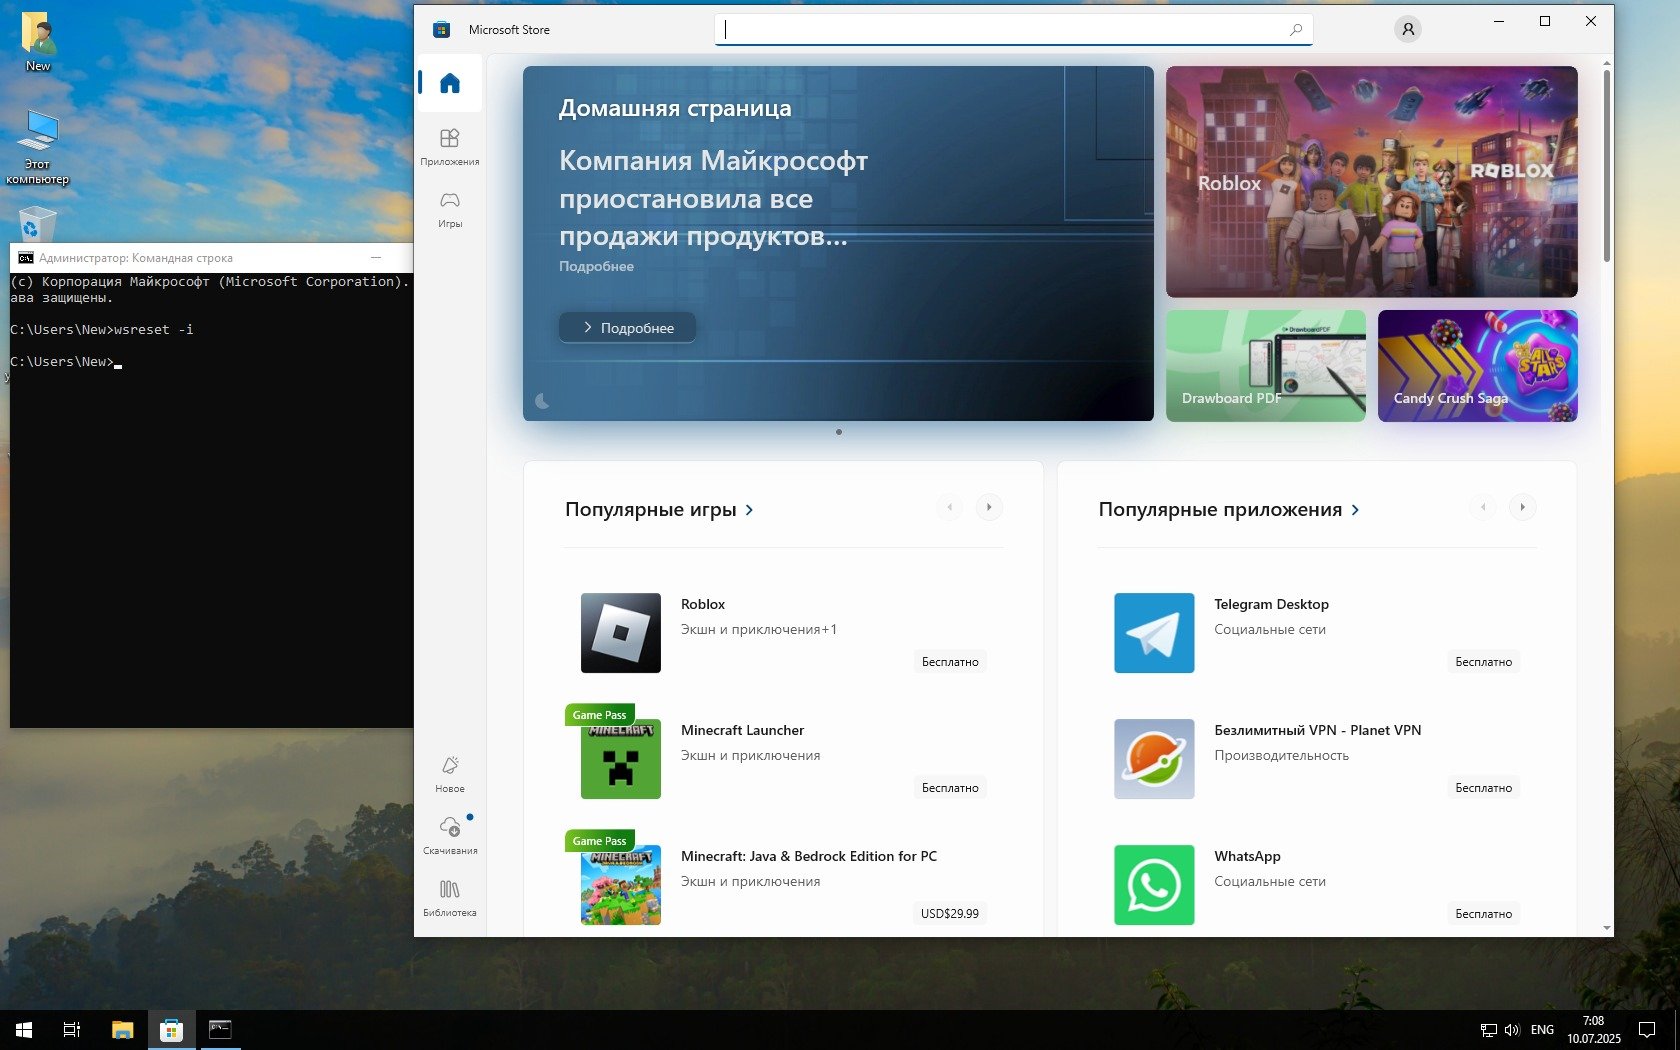Go to Игры section in sidebar
1680x1050 pixels.
tap(450, 208)
